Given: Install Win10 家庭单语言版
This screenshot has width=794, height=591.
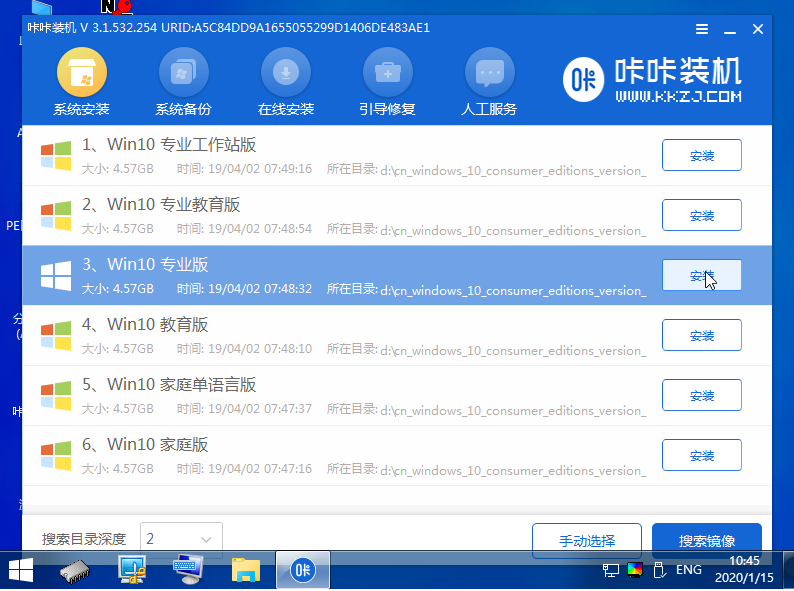Looking at the screenshot, I should pos(702,396).
